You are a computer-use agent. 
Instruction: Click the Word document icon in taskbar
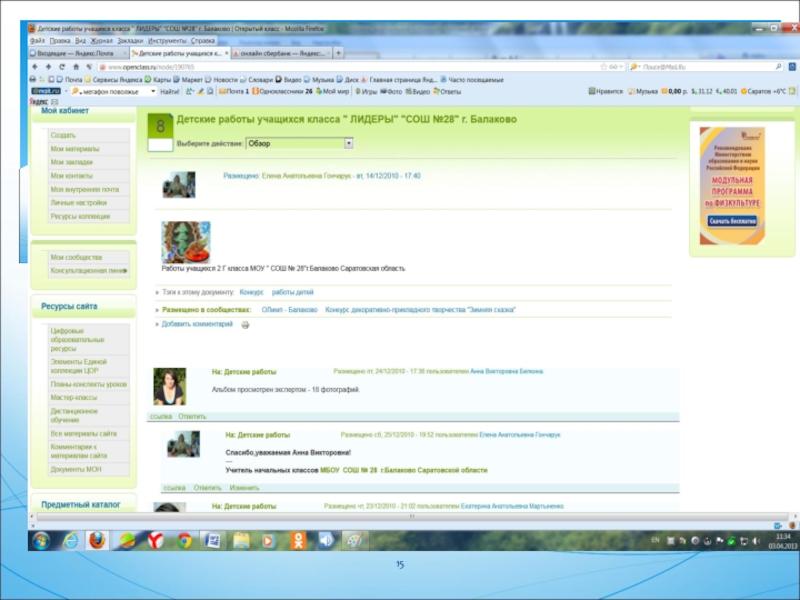pyautogui.click(x=212, y=540)
